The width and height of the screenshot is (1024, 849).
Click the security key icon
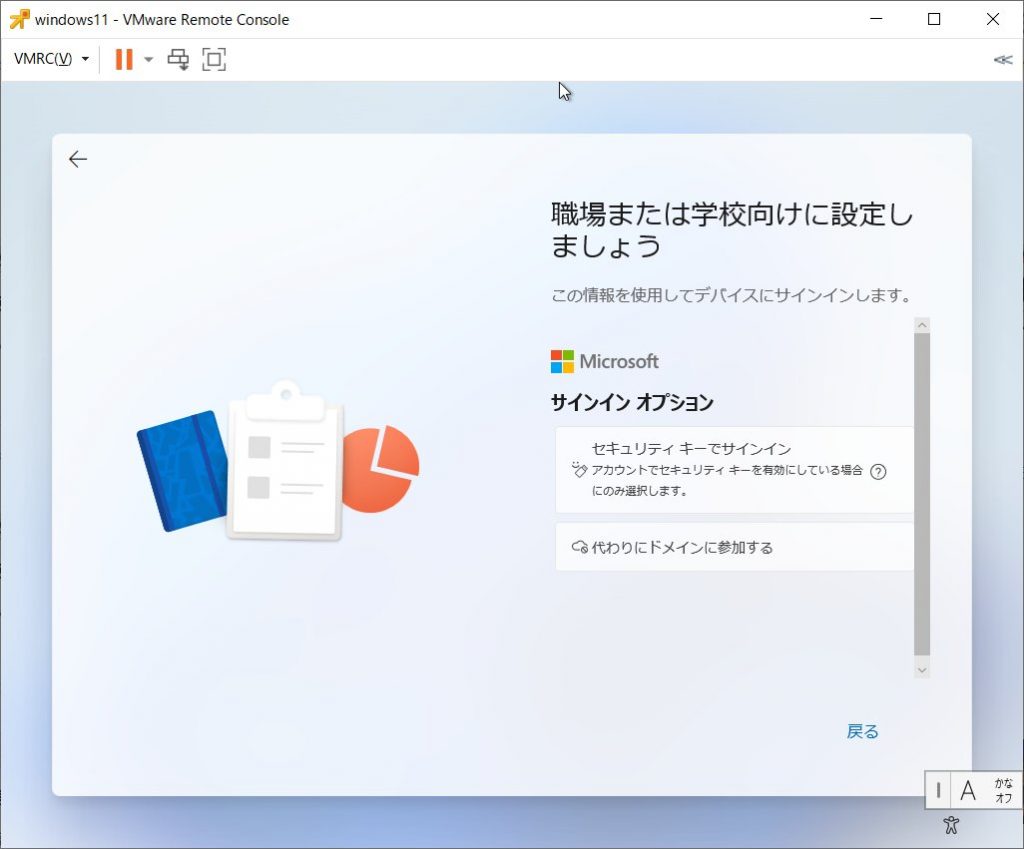click(x=579, y=470)
